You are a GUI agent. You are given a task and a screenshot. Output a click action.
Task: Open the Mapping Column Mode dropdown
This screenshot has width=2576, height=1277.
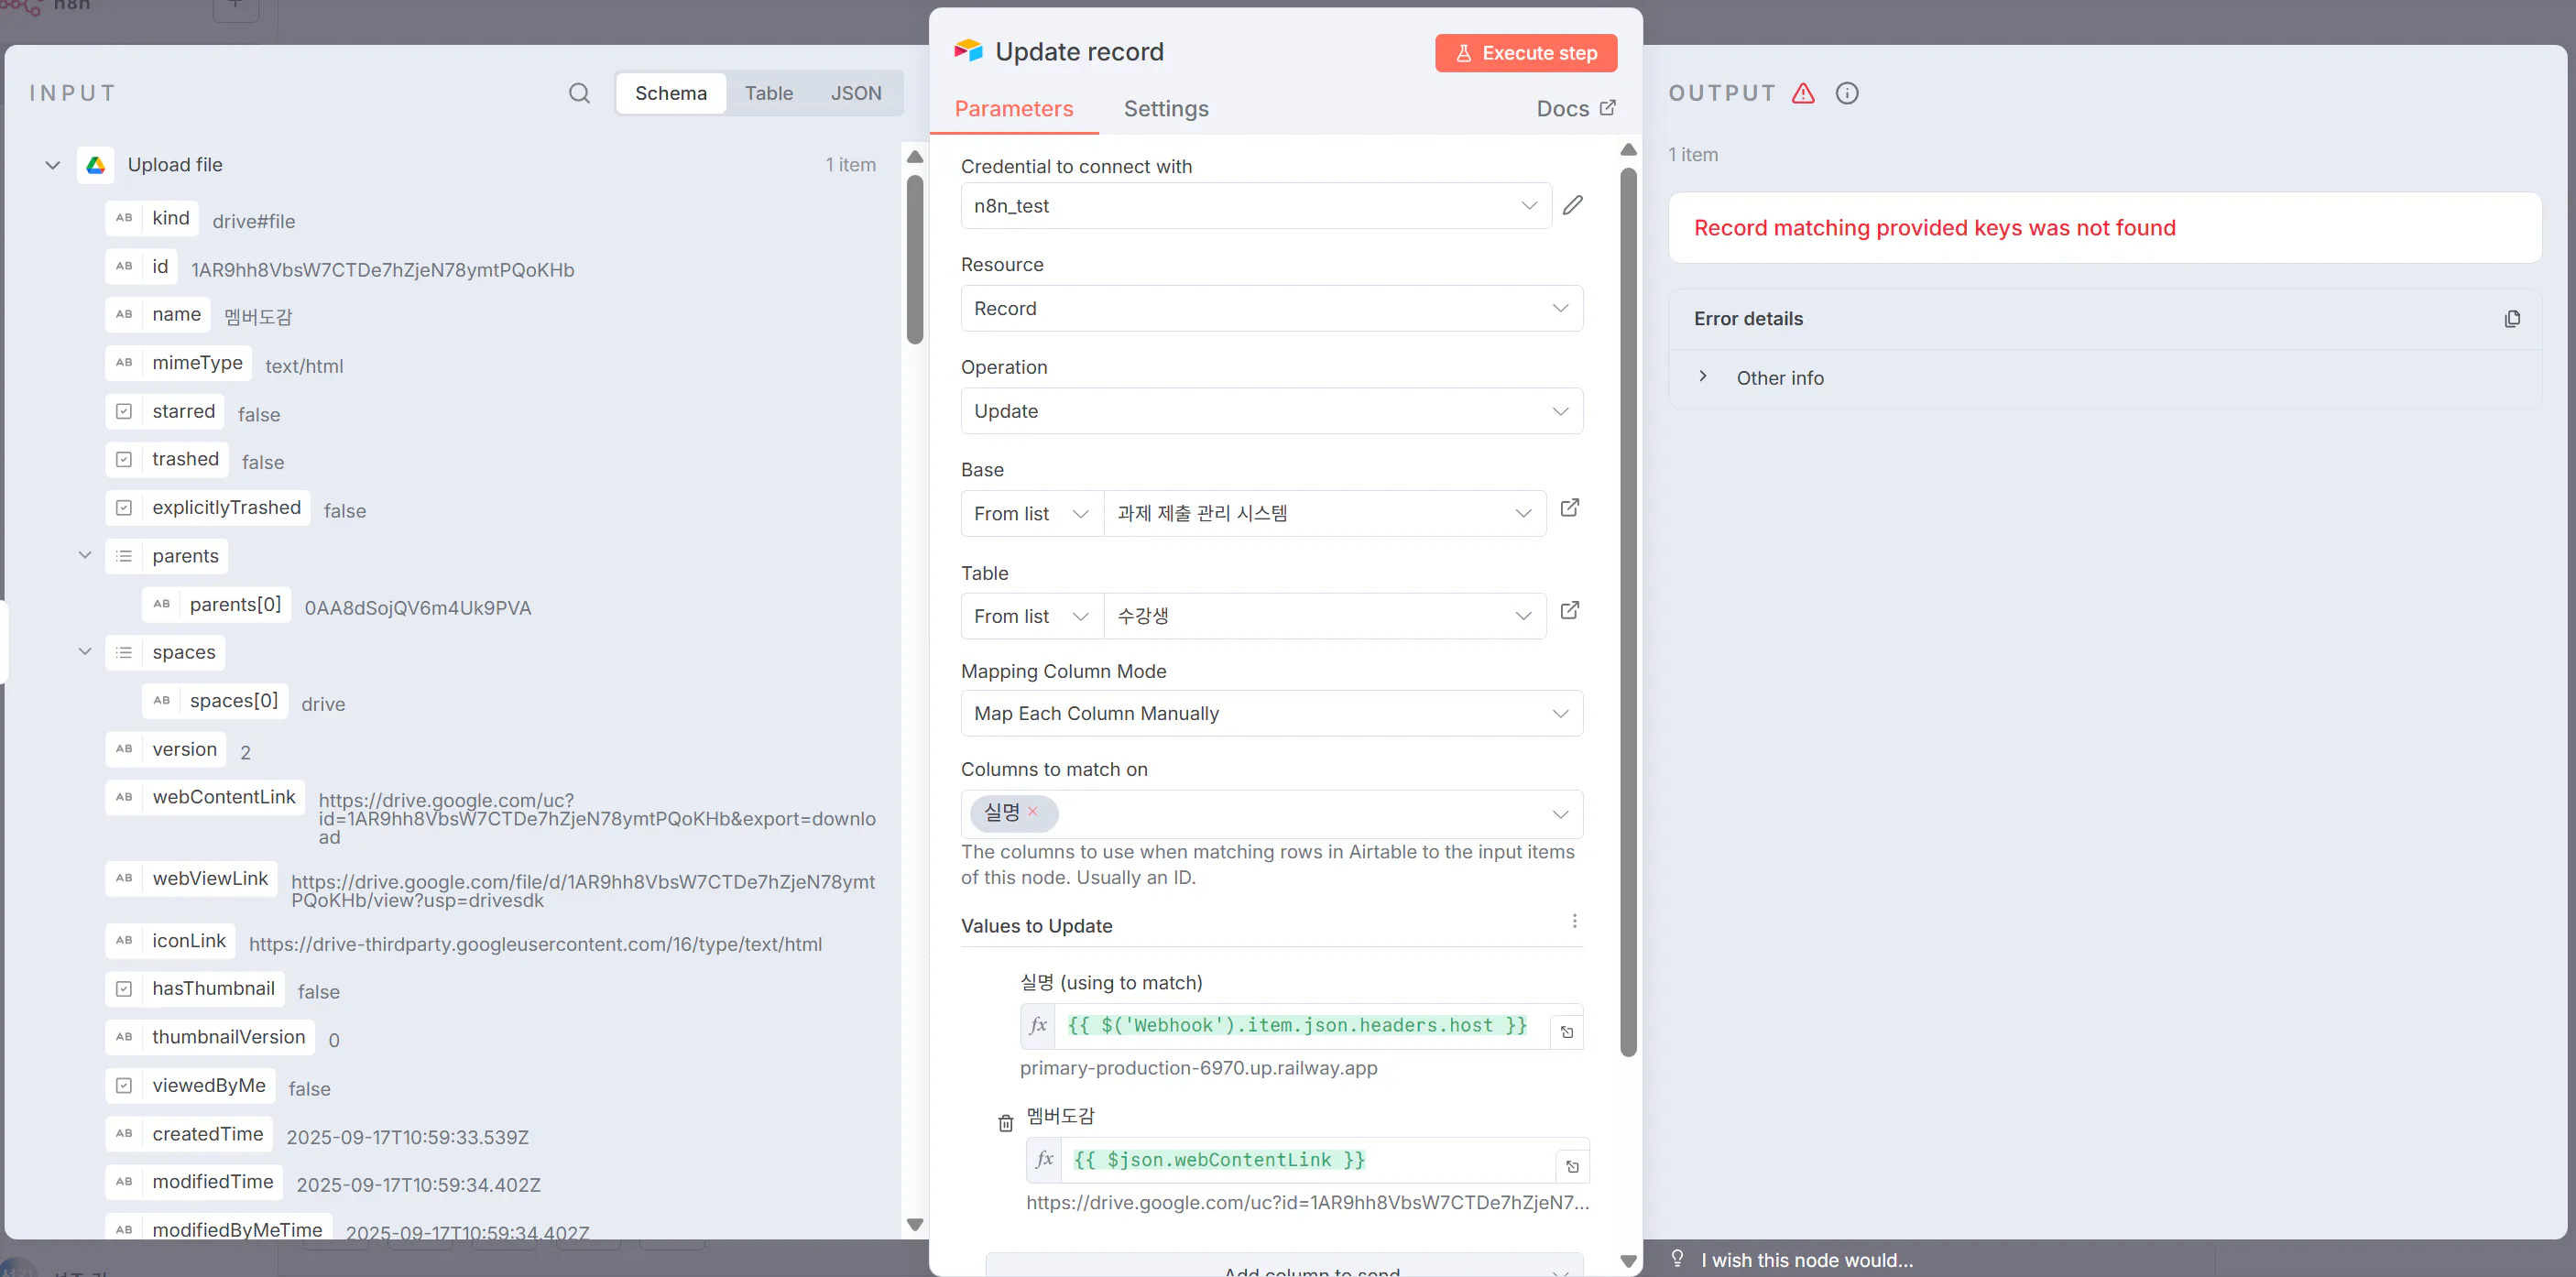click(1270, 713)
